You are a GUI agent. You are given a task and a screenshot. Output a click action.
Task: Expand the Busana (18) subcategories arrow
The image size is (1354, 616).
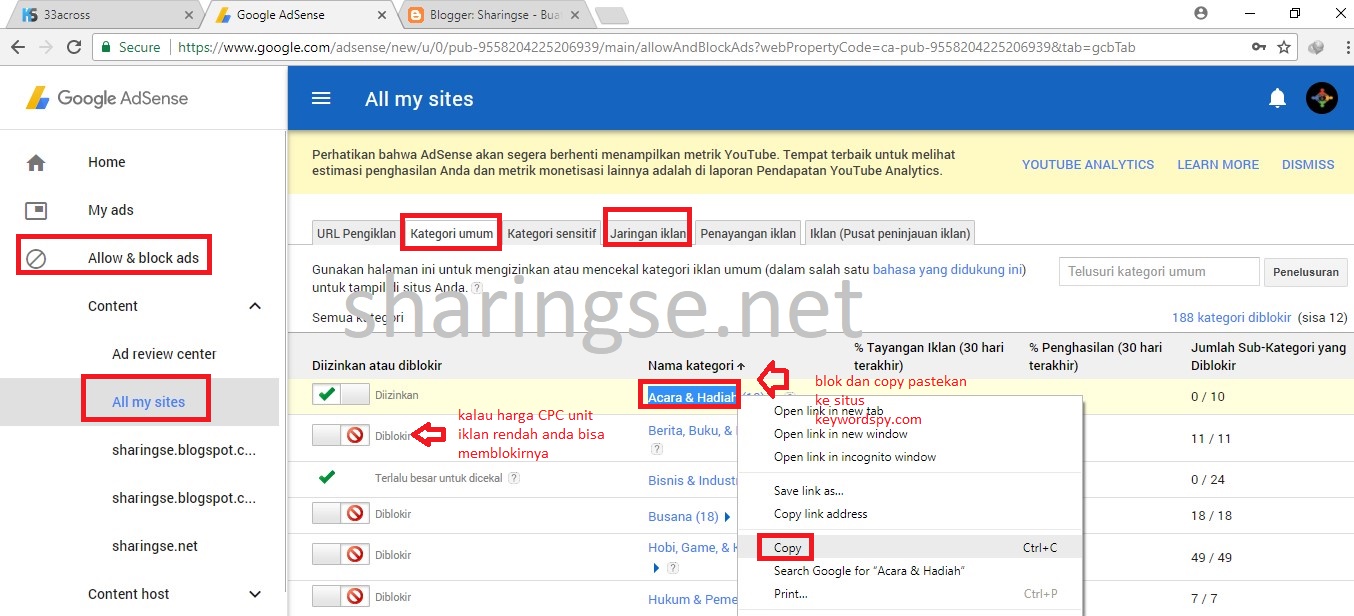(x=727, y=516)
